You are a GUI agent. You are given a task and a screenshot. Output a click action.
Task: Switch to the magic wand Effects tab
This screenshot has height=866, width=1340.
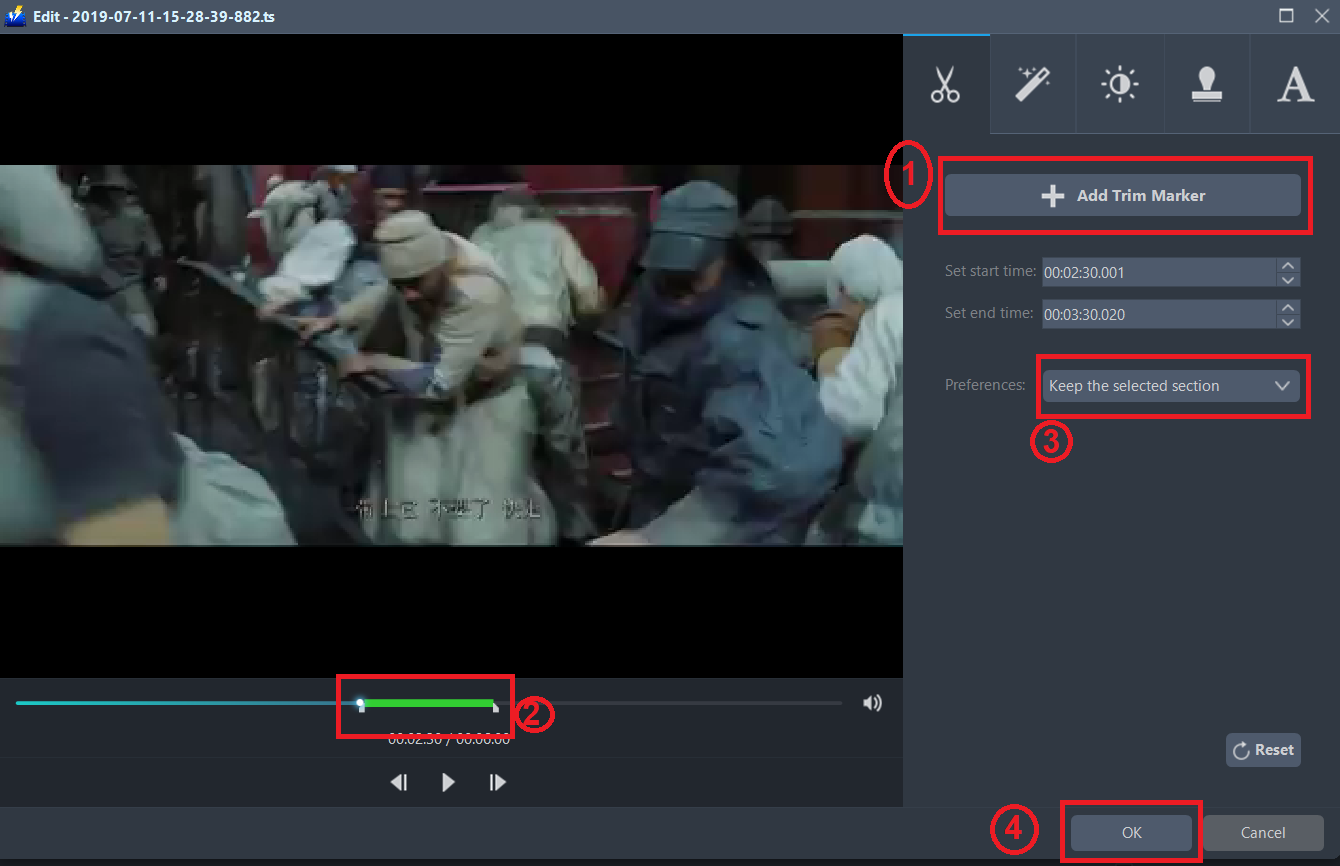1033,85
